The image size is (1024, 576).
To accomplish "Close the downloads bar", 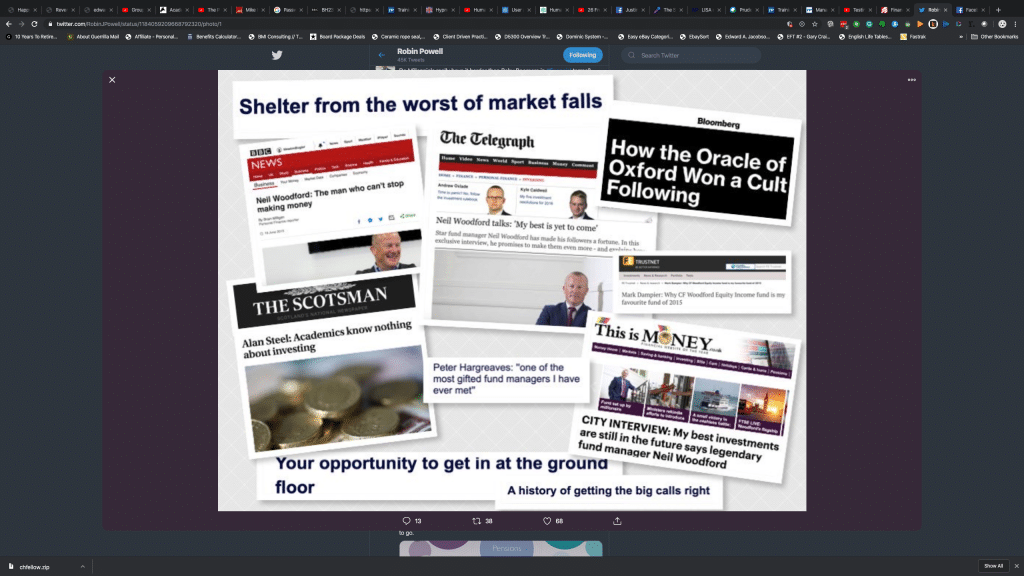I will 1016,566.
